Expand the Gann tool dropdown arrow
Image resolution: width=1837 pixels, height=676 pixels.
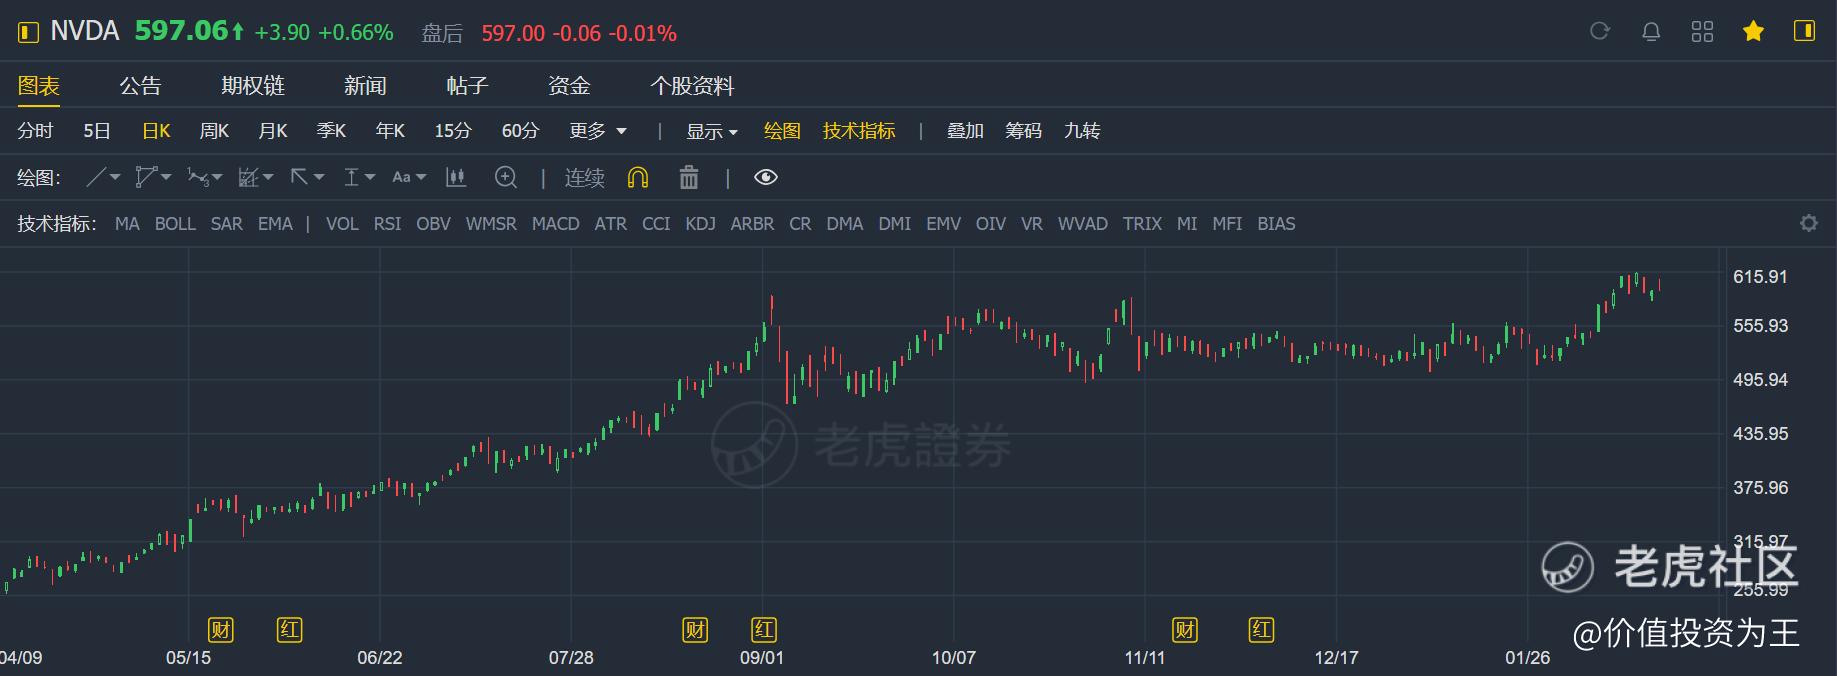pyautogui.click(x=268, y=177)
